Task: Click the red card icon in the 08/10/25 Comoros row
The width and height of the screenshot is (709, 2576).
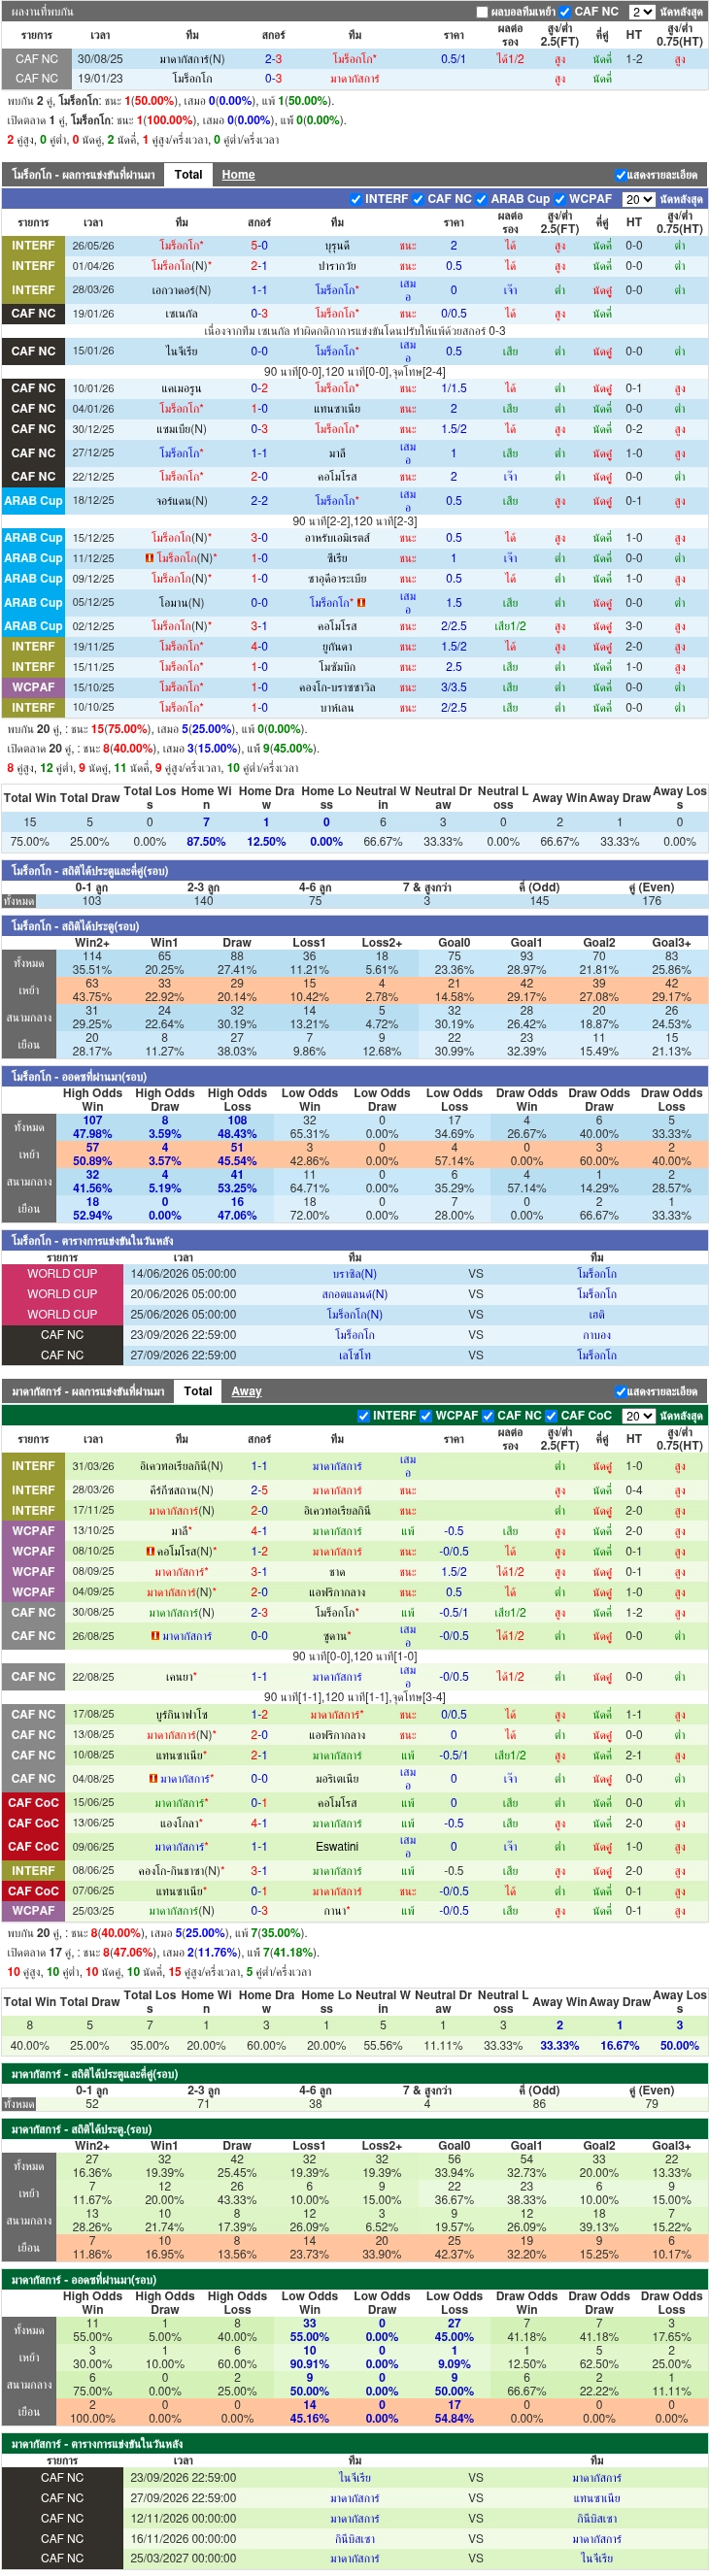Action: click(150, 1551)
